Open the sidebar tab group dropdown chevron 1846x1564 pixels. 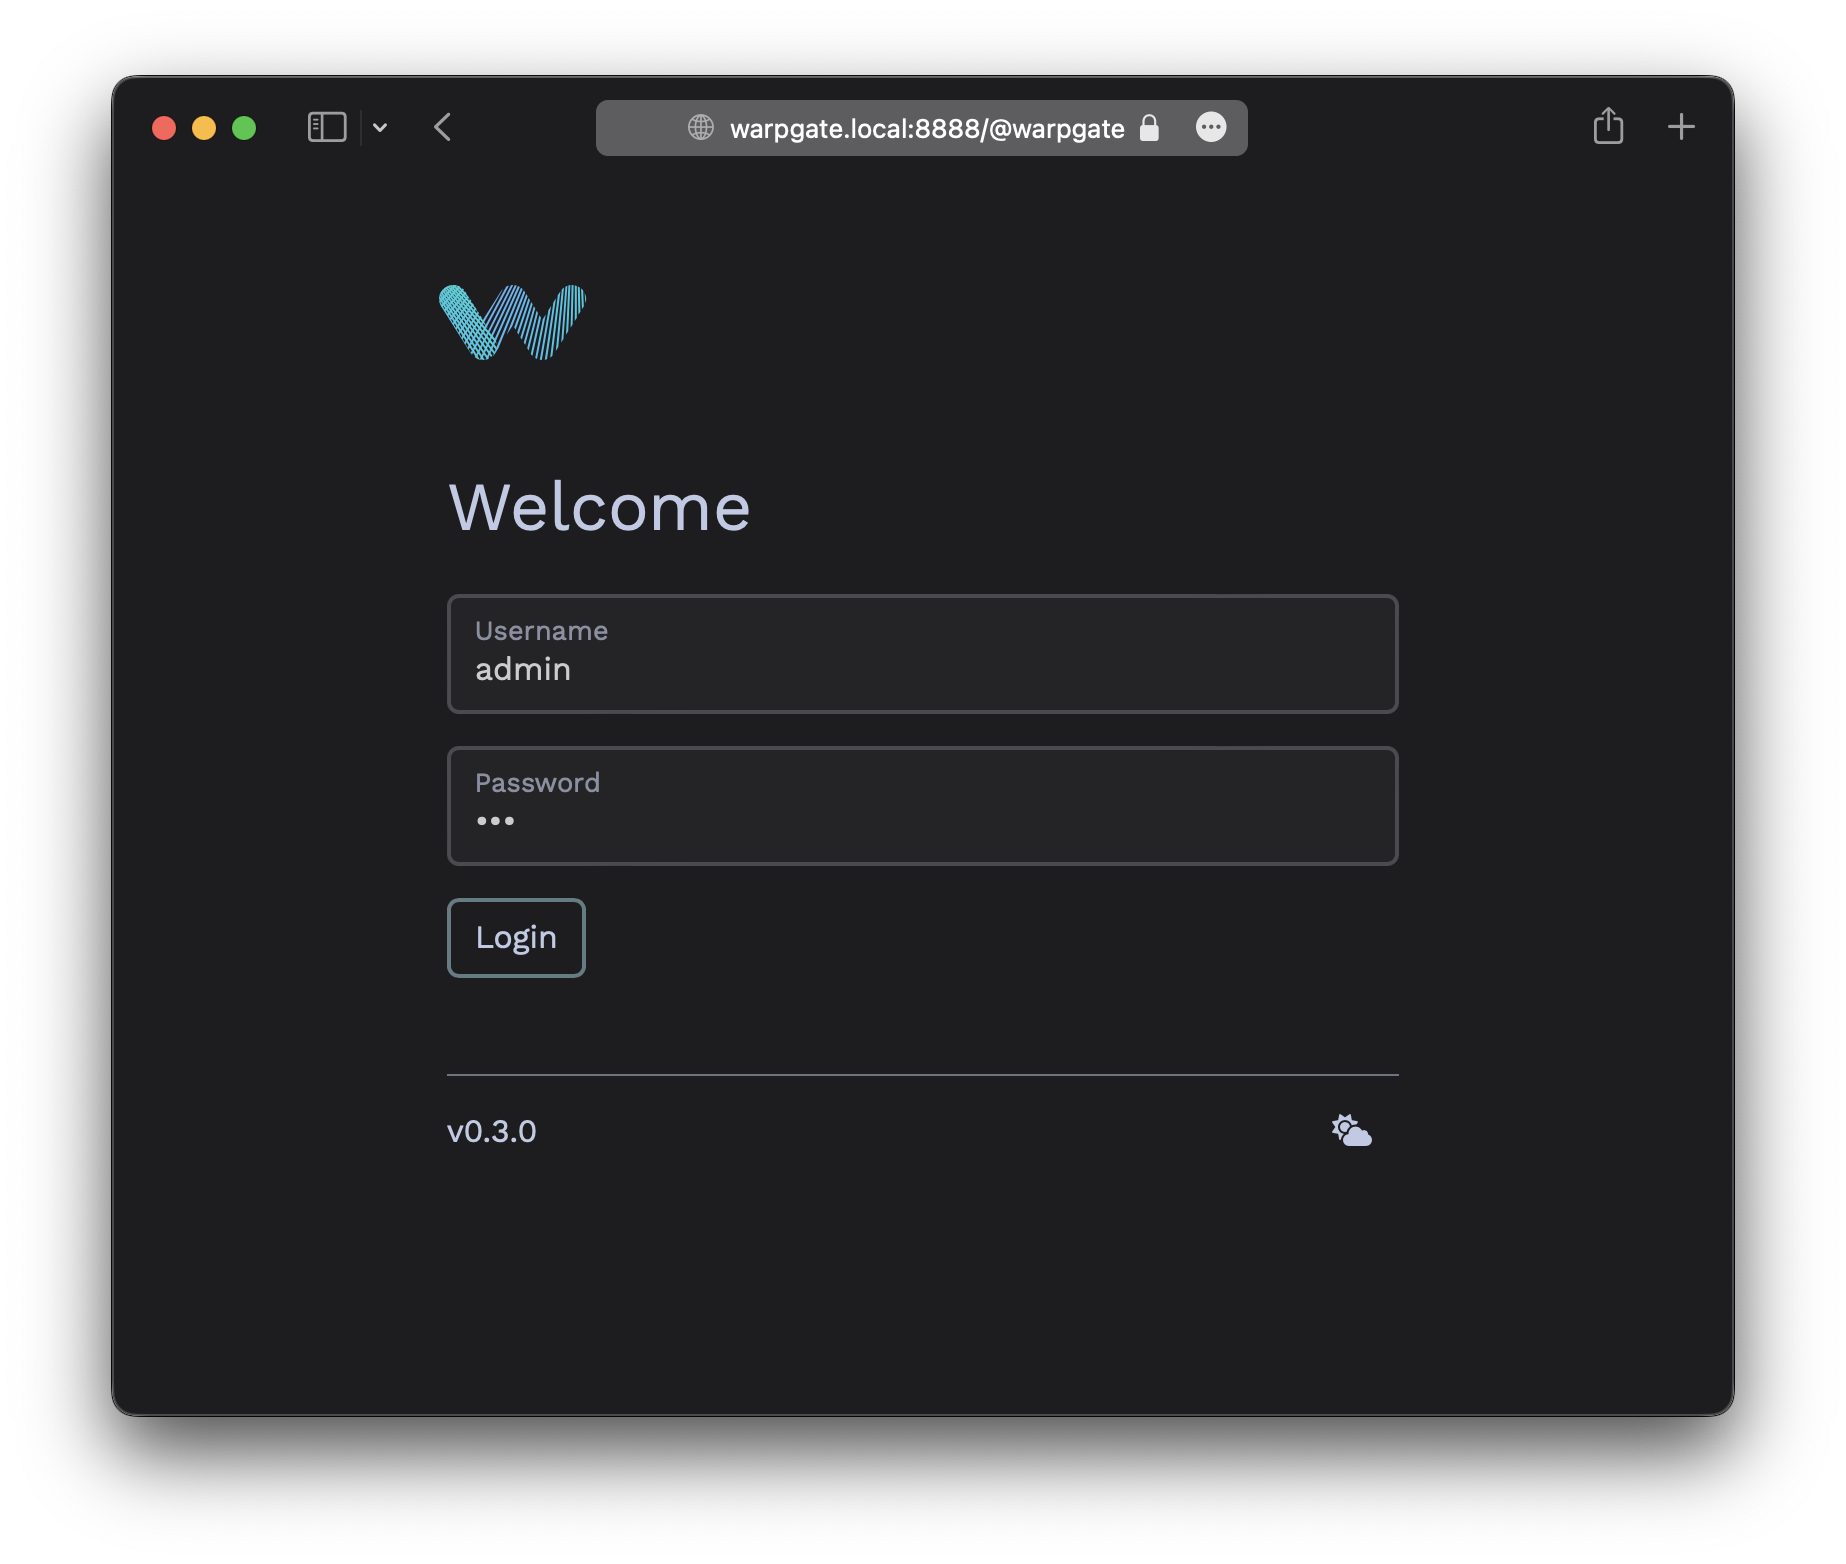click(380, 128)
